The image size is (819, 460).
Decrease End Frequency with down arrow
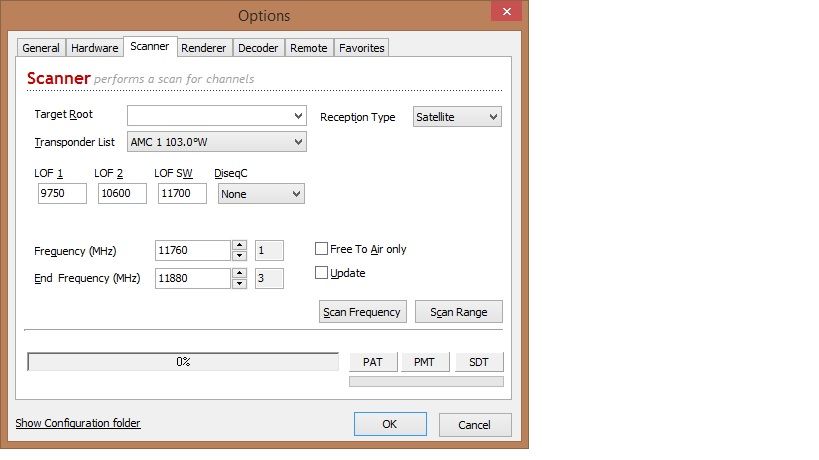(239, 284)
